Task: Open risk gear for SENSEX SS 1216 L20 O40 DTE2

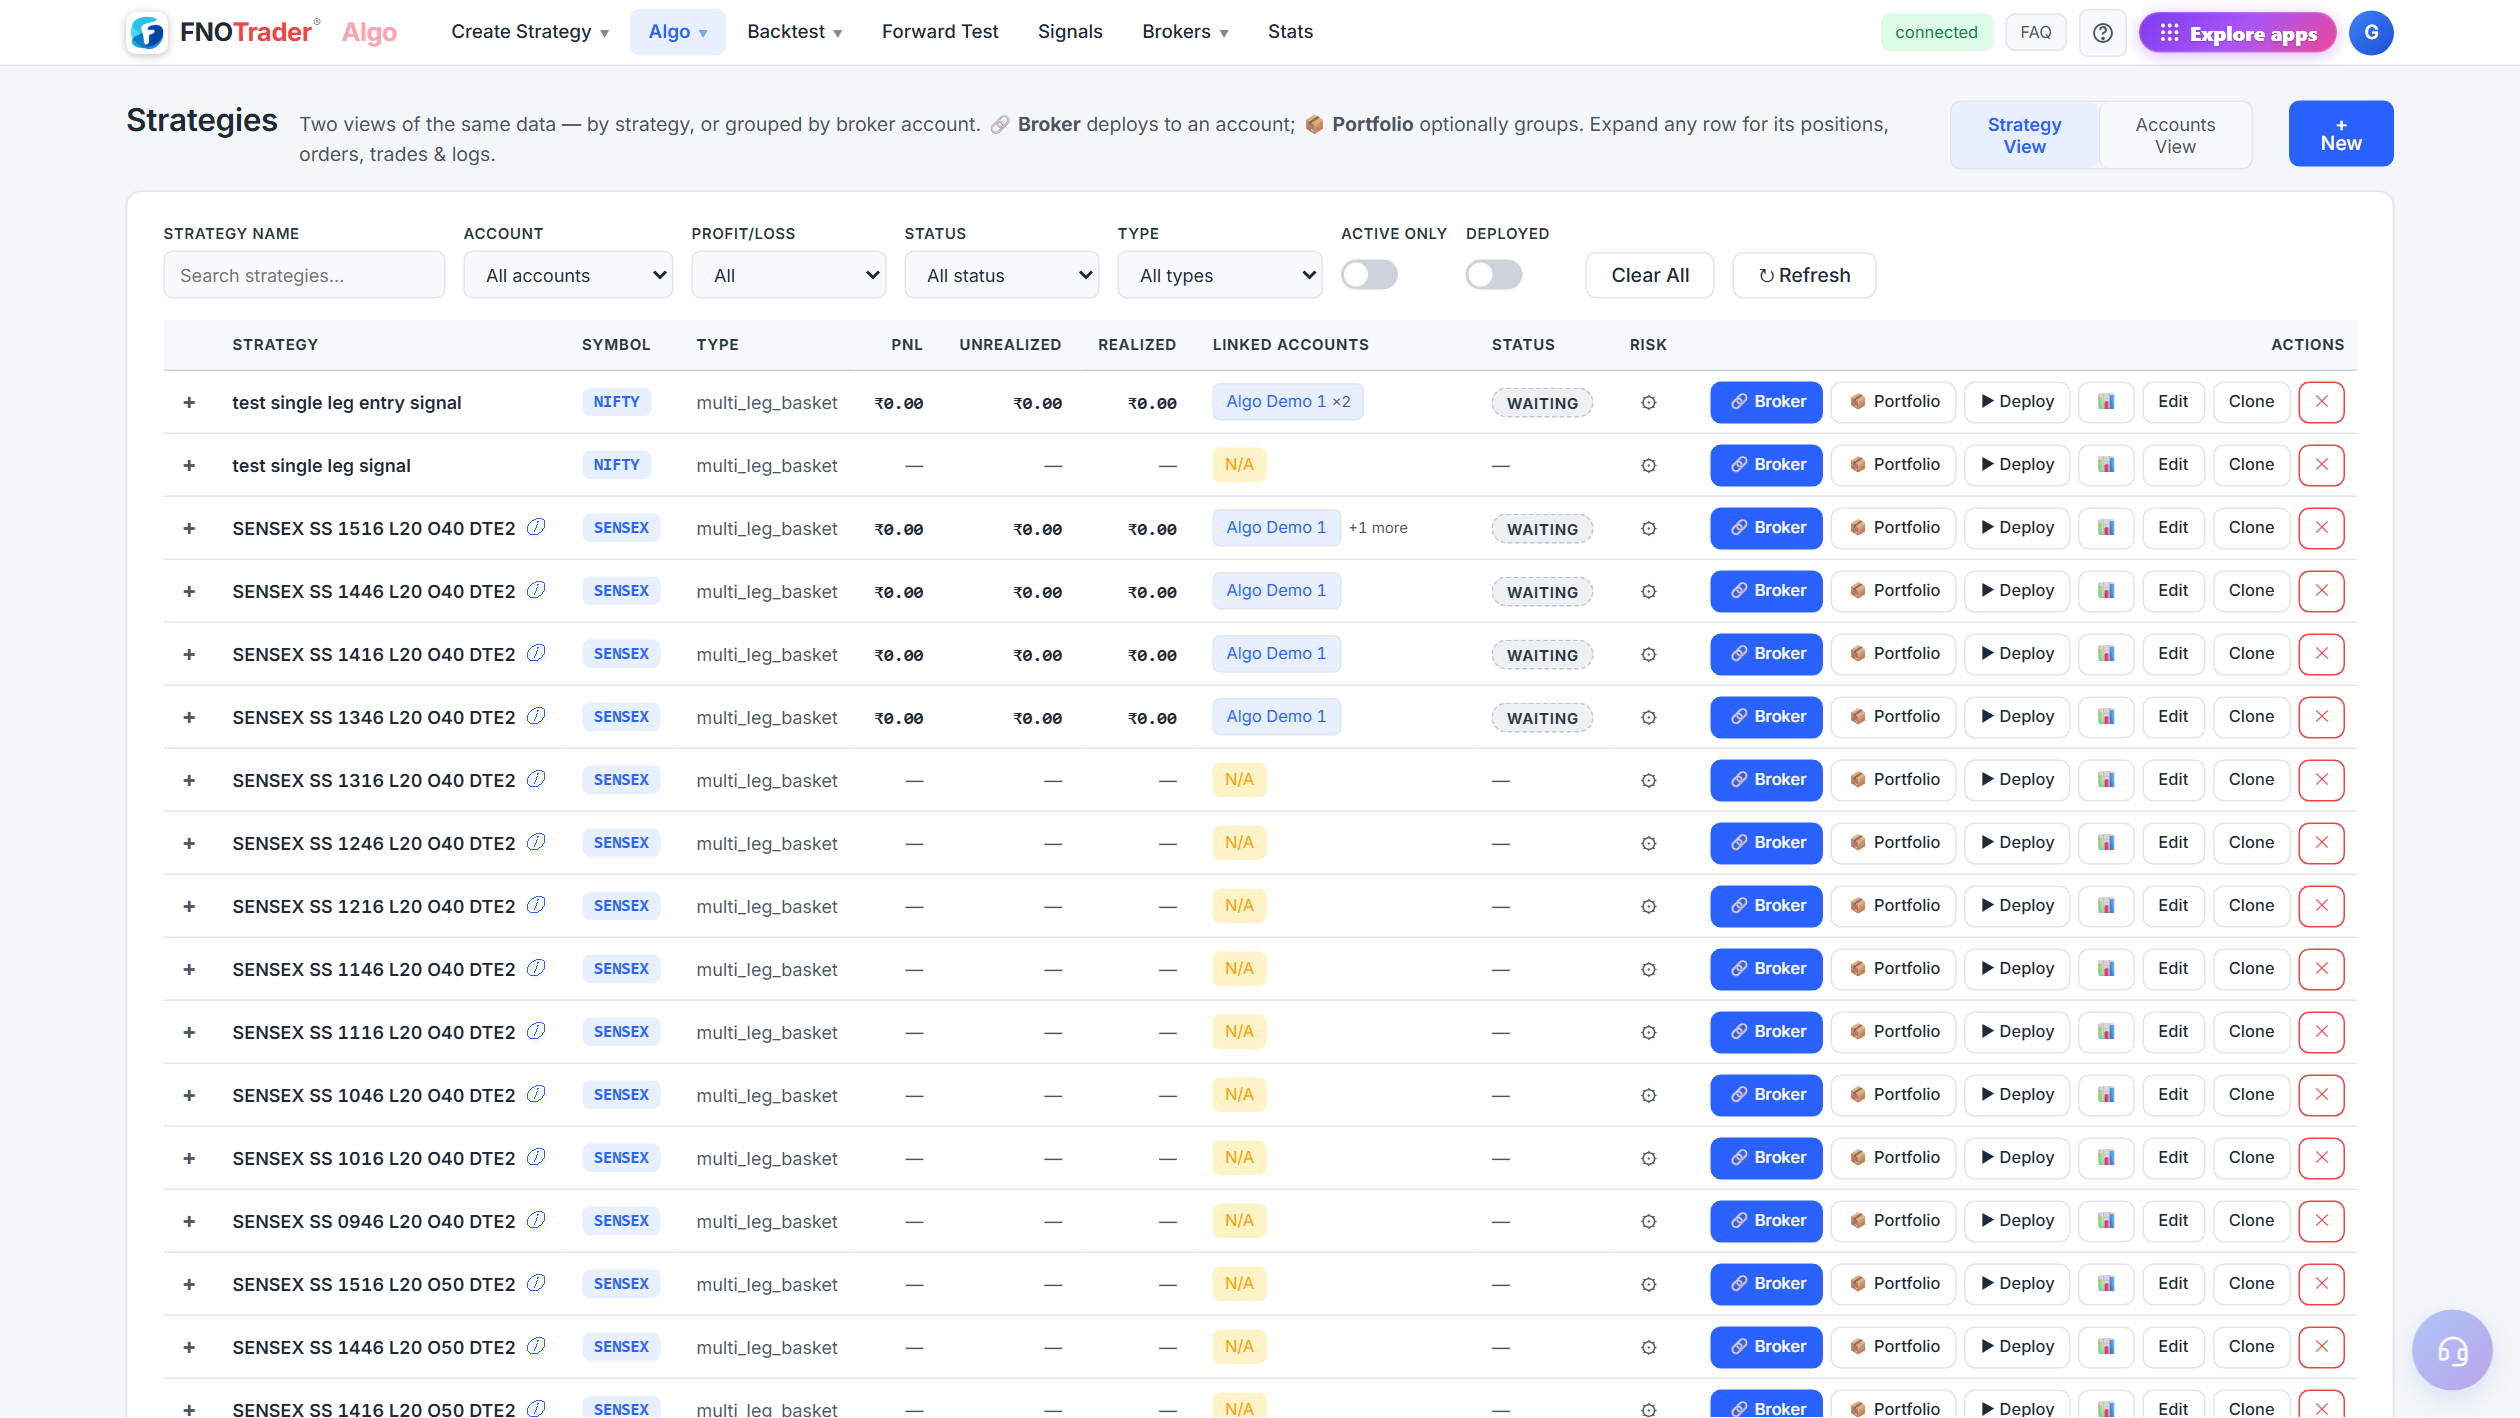Action: click(x=1649, y=907)
